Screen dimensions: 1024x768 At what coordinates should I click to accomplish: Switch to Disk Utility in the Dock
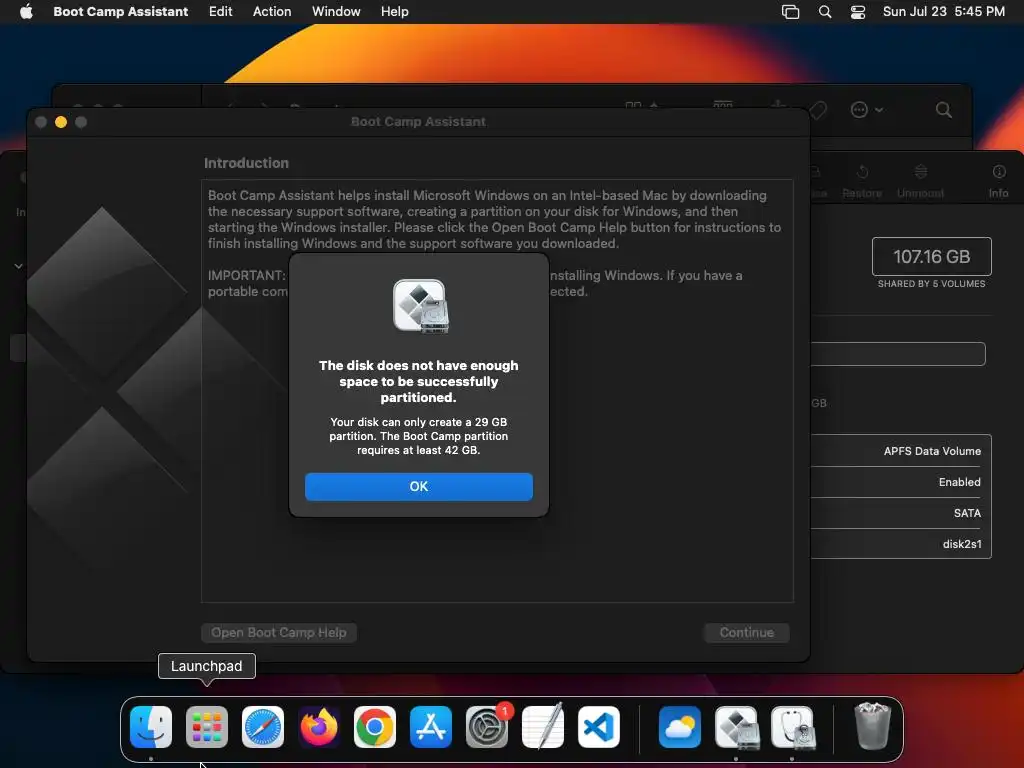click(x=792, y=727)
